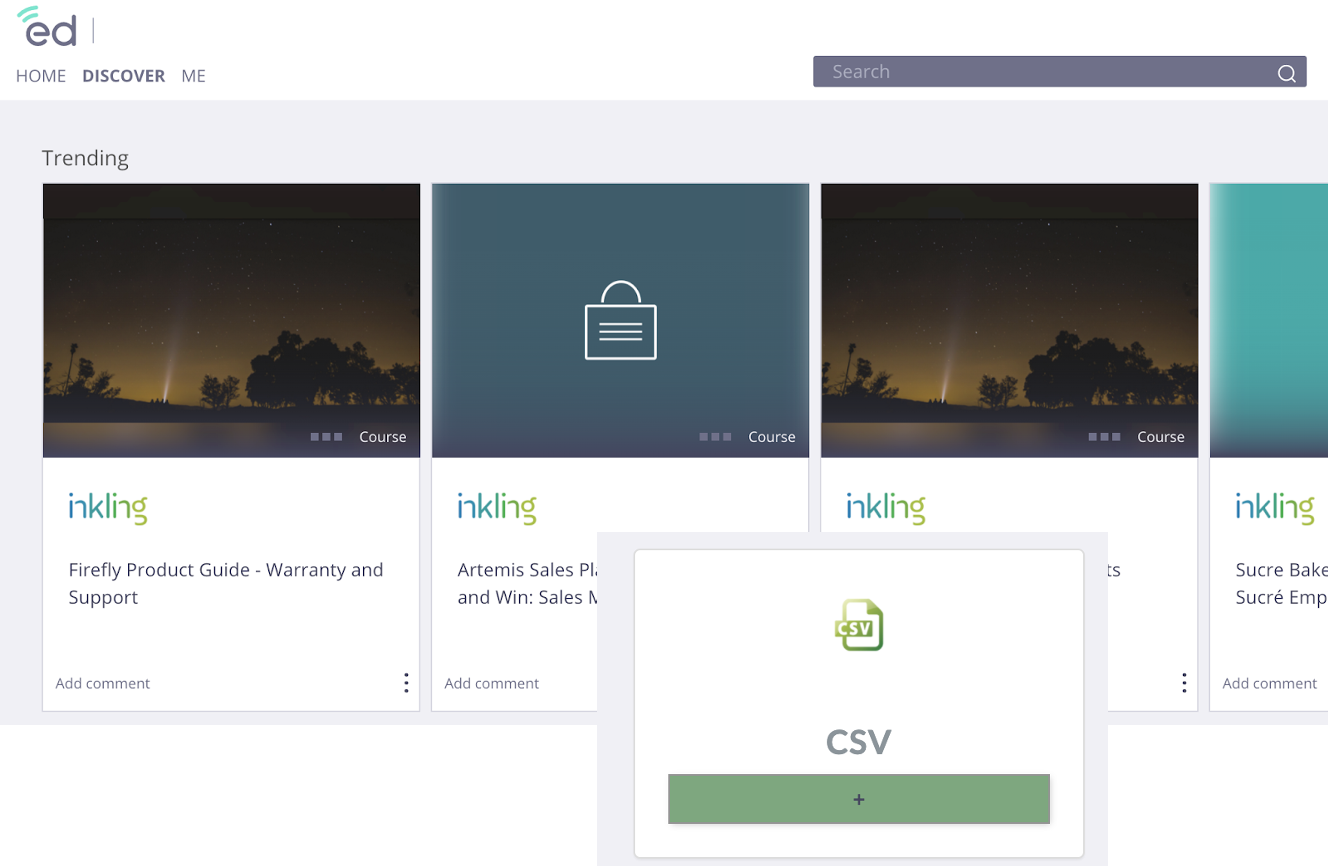Viewport: 1328px width, 866px height.
Task: Open the locked Artemis Sales course thumbnail
Action: coord(620,321)
